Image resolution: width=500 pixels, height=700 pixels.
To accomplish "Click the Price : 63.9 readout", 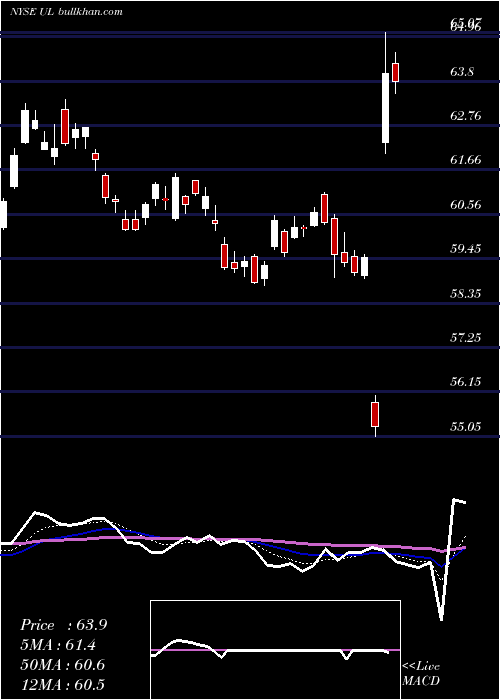I will [63, 625].
